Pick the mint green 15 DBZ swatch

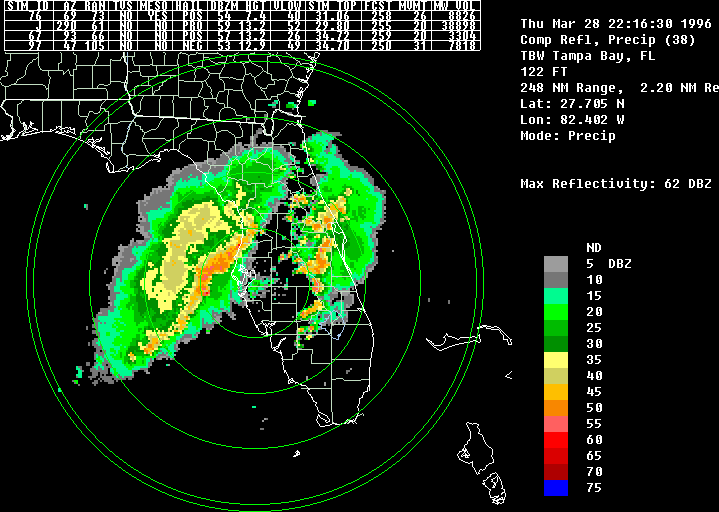coord(556,295)
